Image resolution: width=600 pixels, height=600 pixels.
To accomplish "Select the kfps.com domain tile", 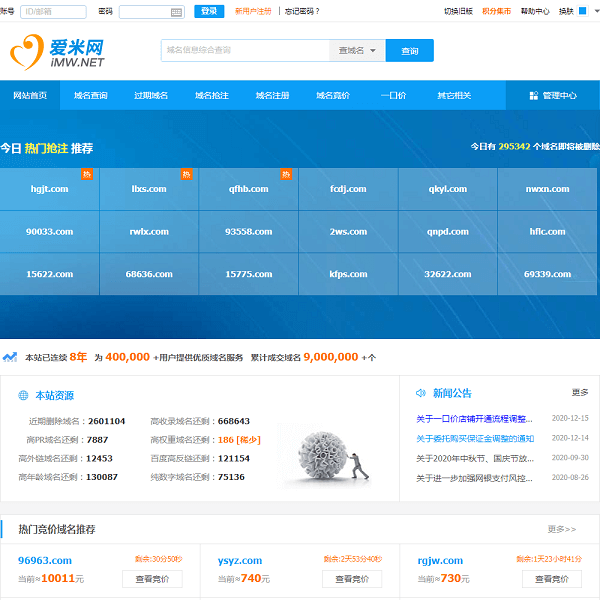I will coord(348,274).
